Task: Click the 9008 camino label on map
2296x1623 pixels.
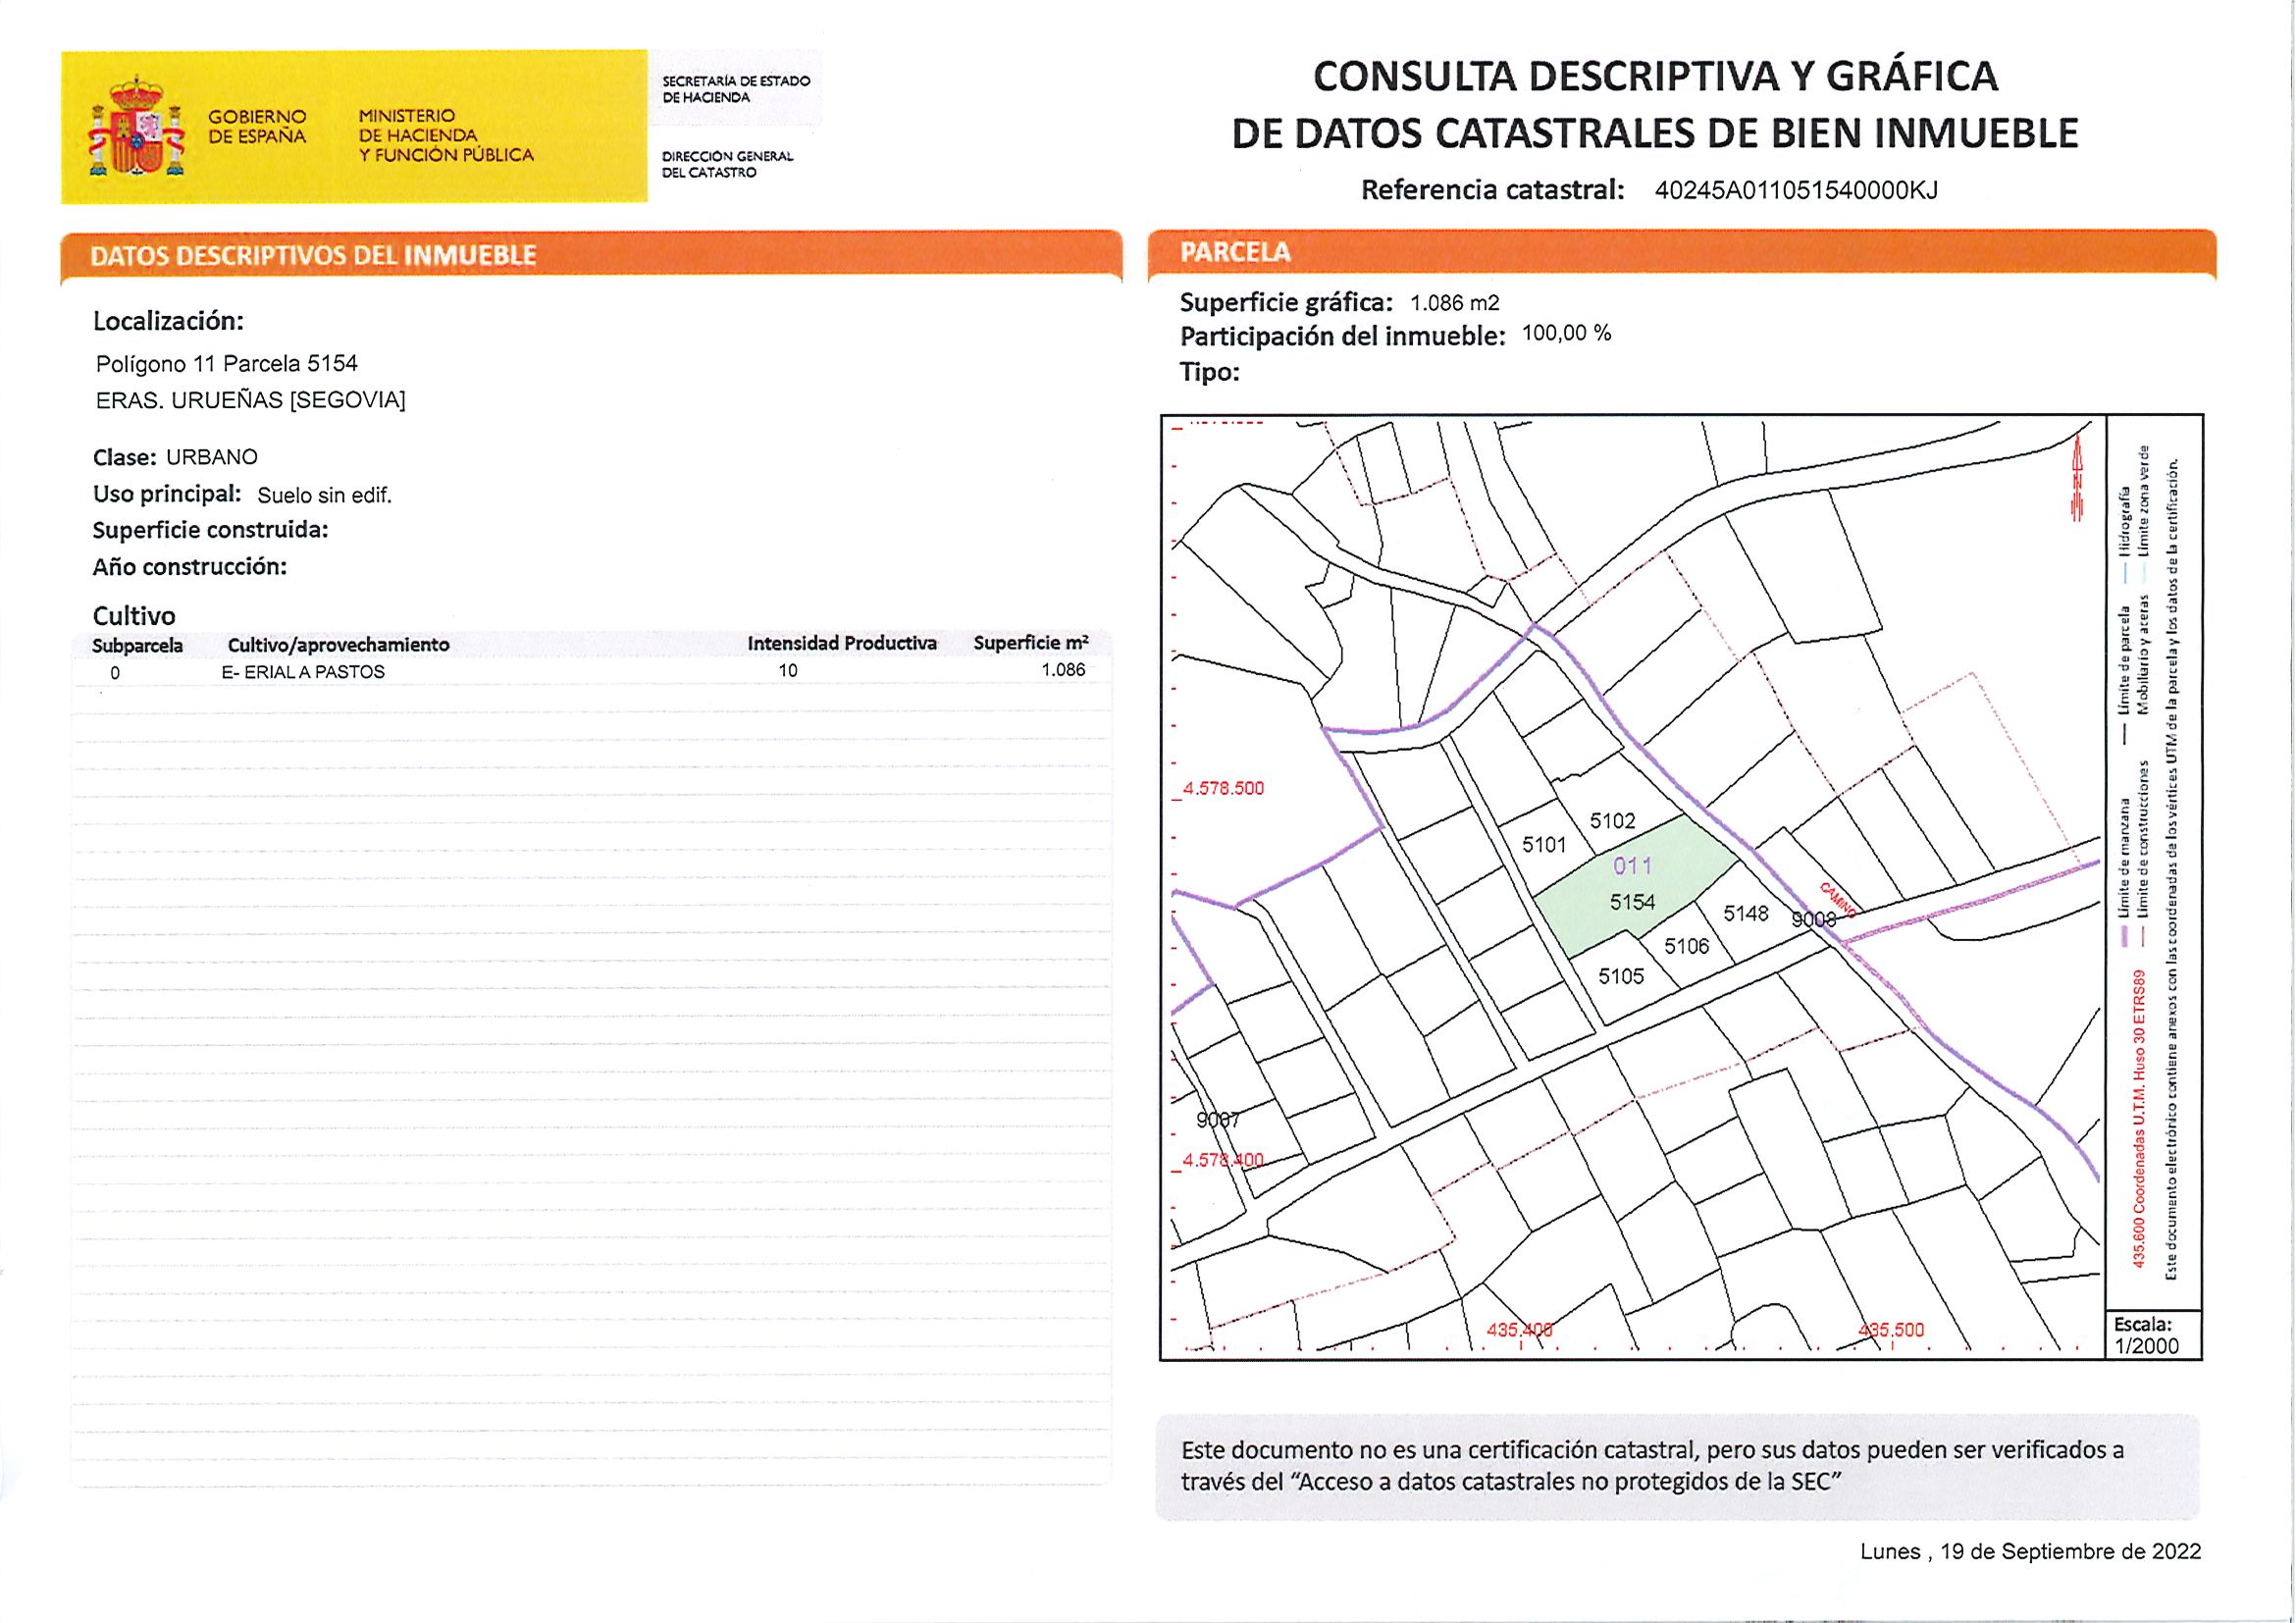Action: point(1813,919)
